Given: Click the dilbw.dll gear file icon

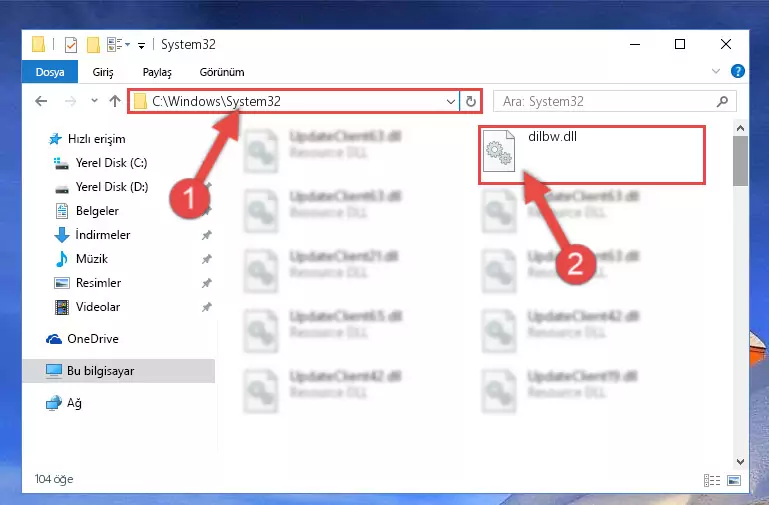Looking at the screenshot, I should (x=499, y=151).
